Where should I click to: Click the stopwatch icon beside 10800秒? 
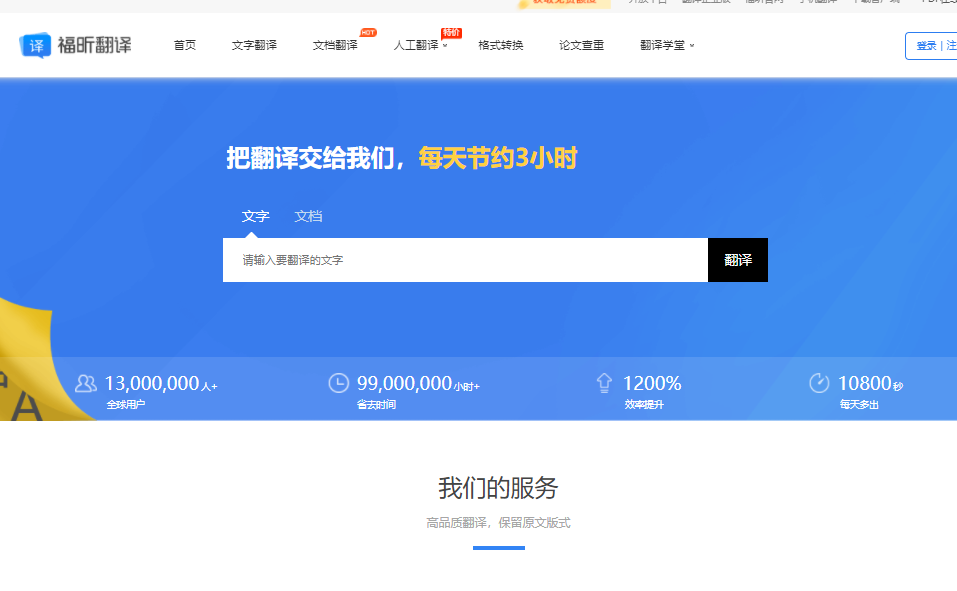pyautogui.click(x=820, y=381)
